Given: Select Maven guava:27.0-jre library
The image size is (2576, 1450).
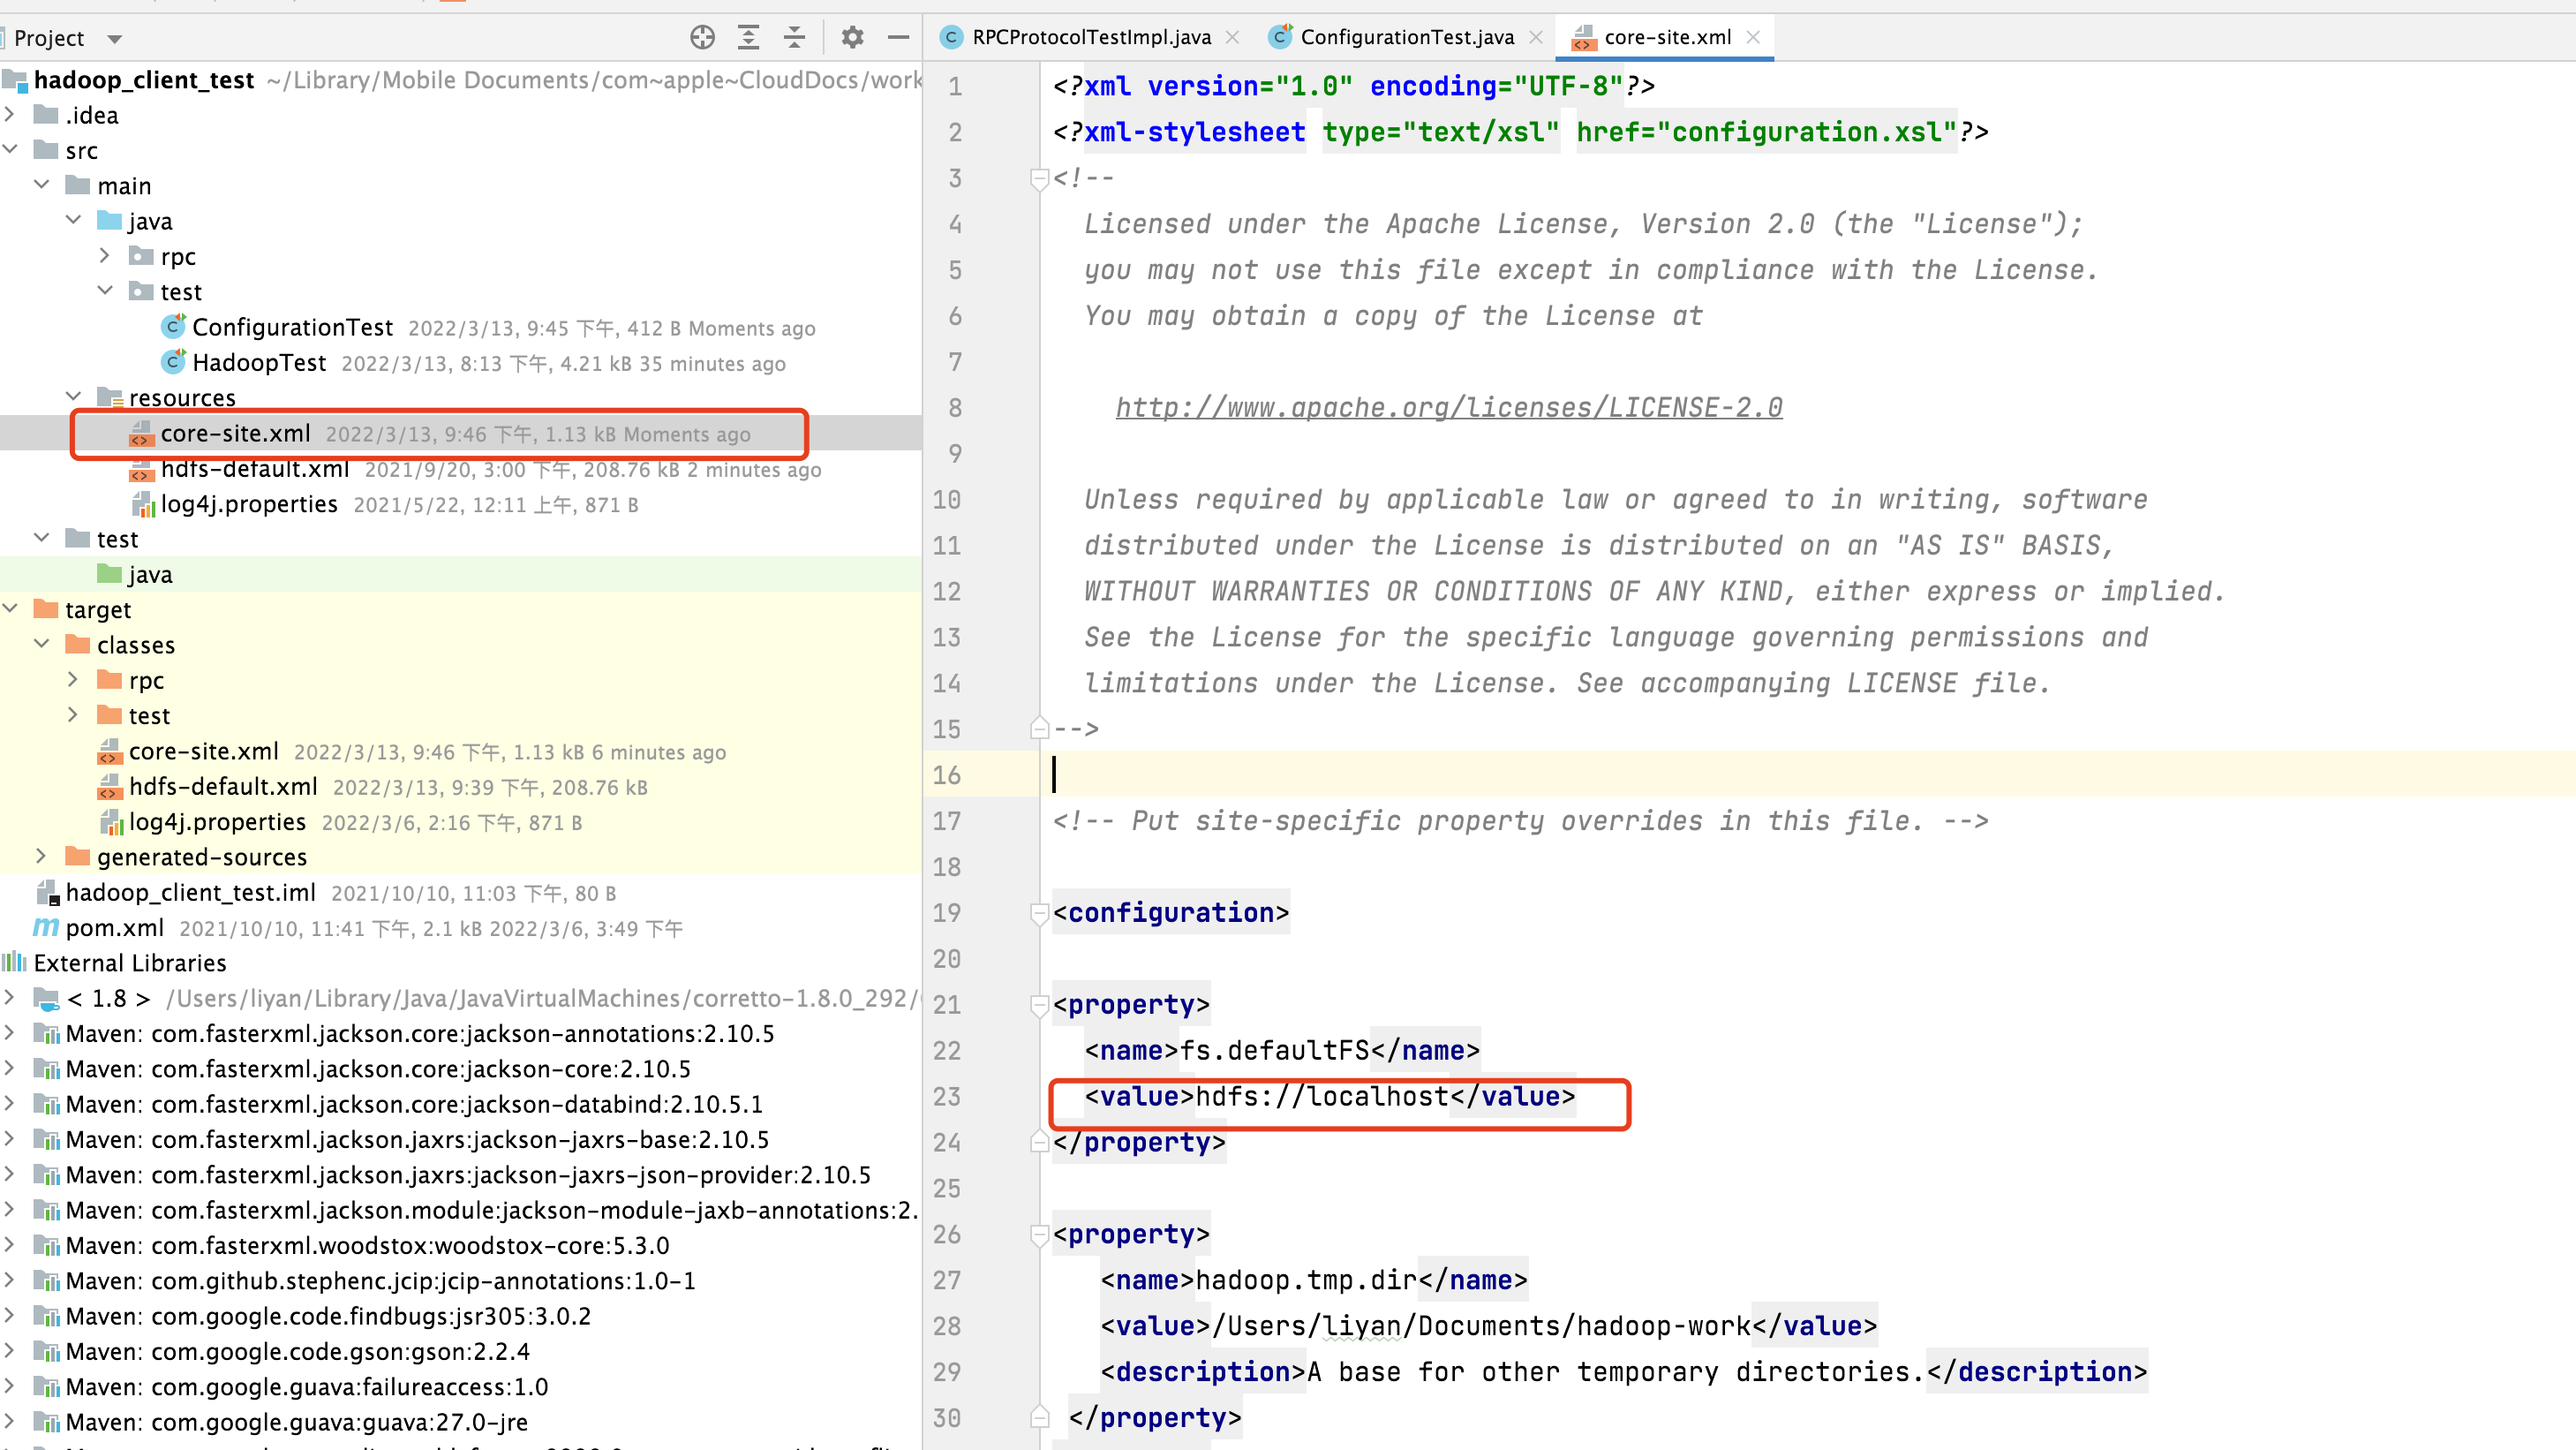Looking at the screenshot, I should point(297,1422).
